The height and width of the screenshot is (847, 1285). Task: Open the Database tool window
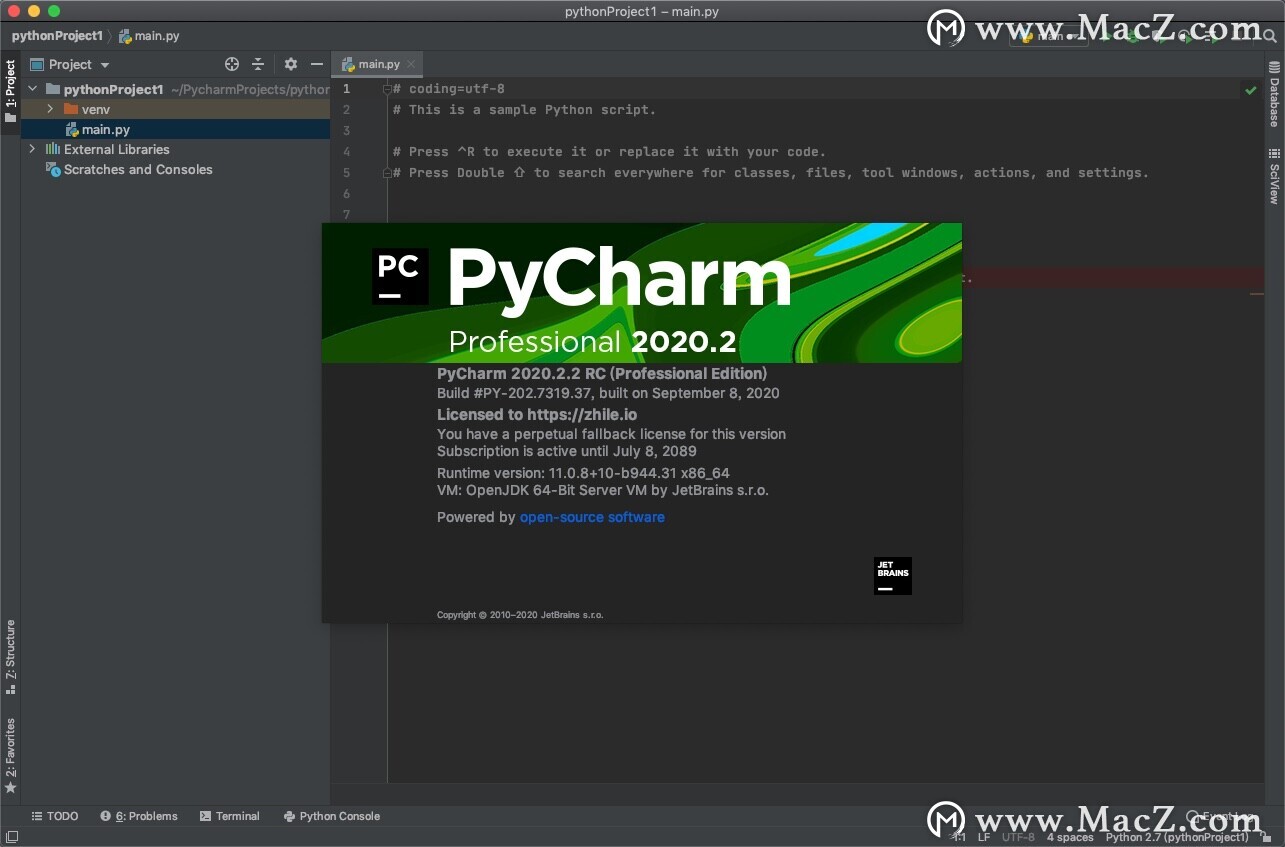pyautogui.click(x=1274, y=94)
